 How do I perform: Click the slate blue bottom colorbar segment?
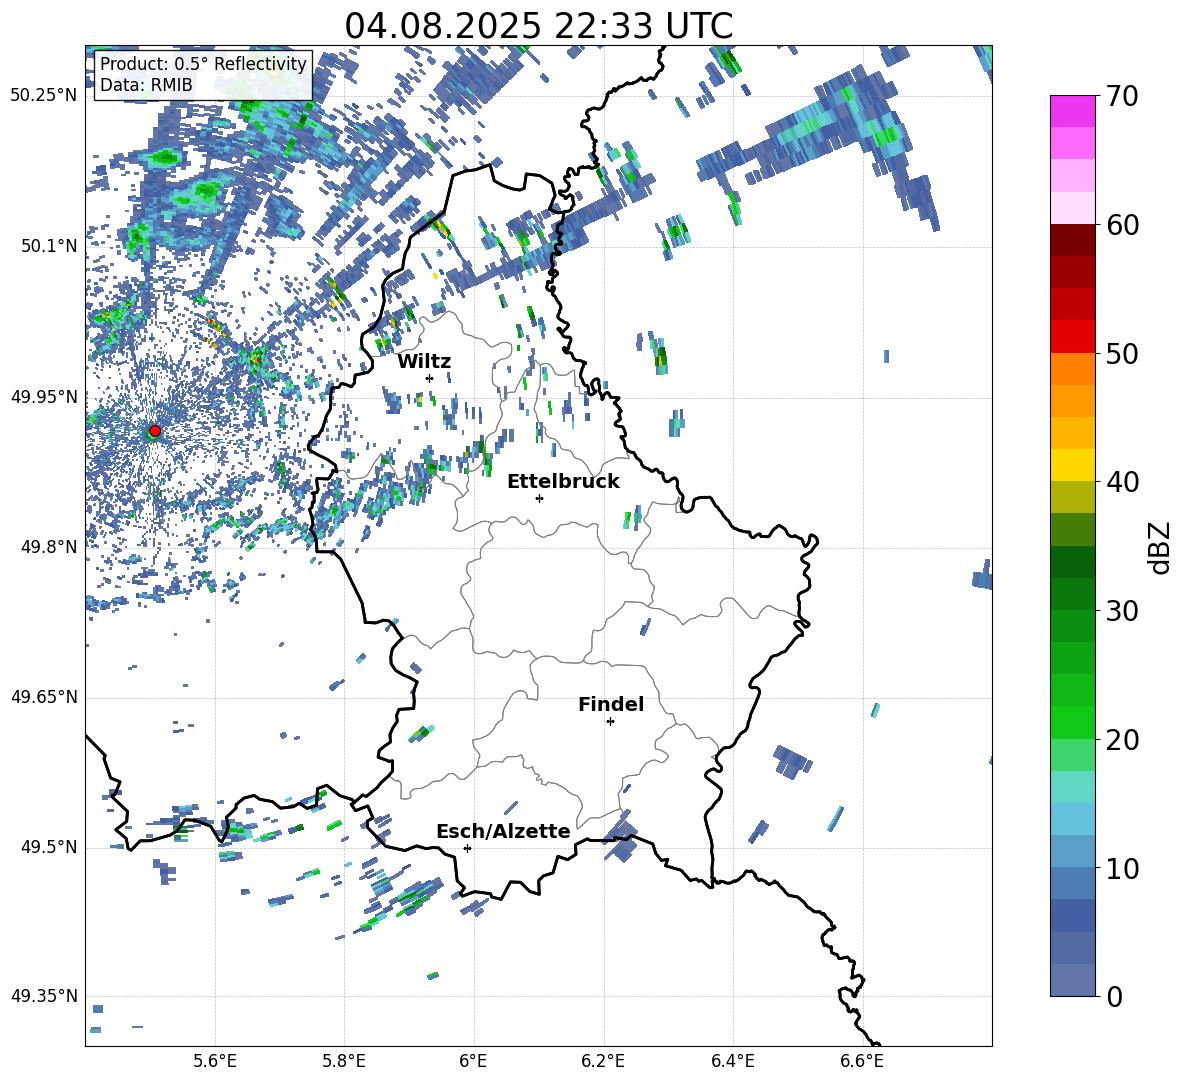(x=1073, y=980)
